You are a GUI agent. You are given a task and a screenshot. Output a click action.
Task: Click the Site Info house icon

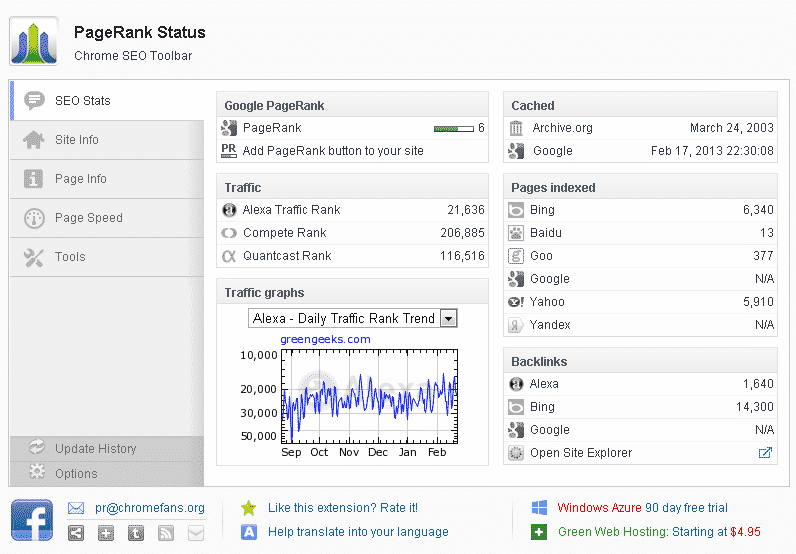[34, 140]
